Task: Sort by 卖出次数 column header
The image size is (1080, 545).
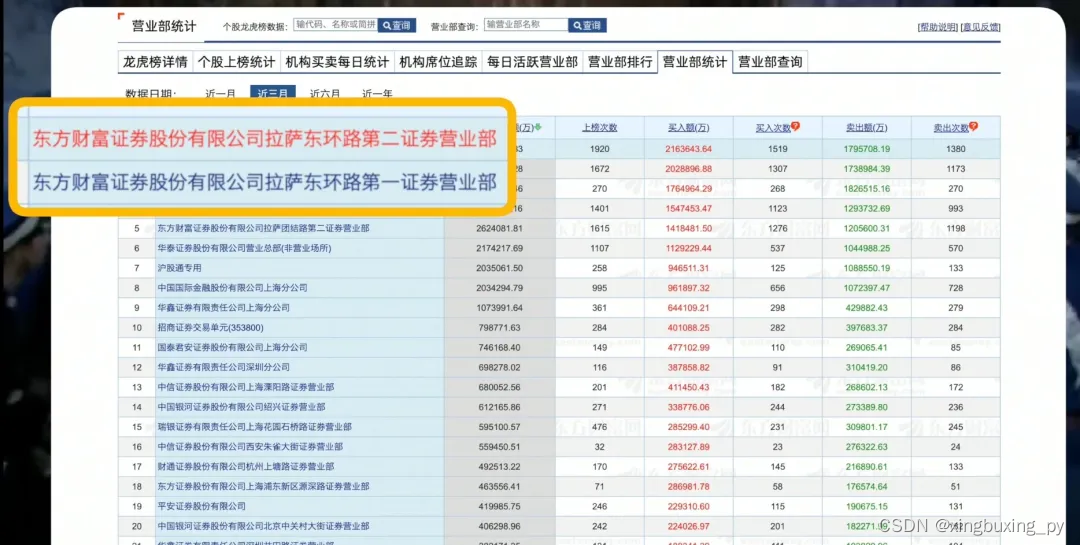Action: [951, 127]
